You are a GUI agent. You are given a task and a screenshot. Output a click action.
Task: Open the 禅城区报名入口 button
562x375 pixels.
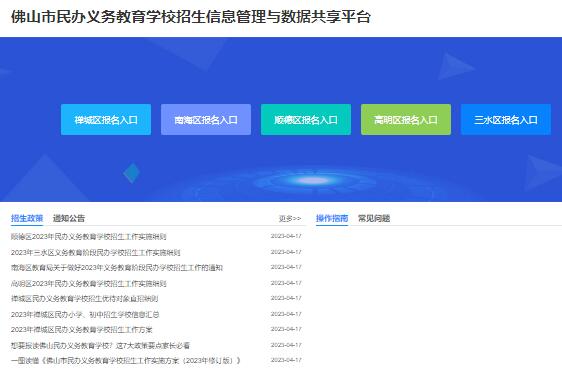click(x=106, y=120)
